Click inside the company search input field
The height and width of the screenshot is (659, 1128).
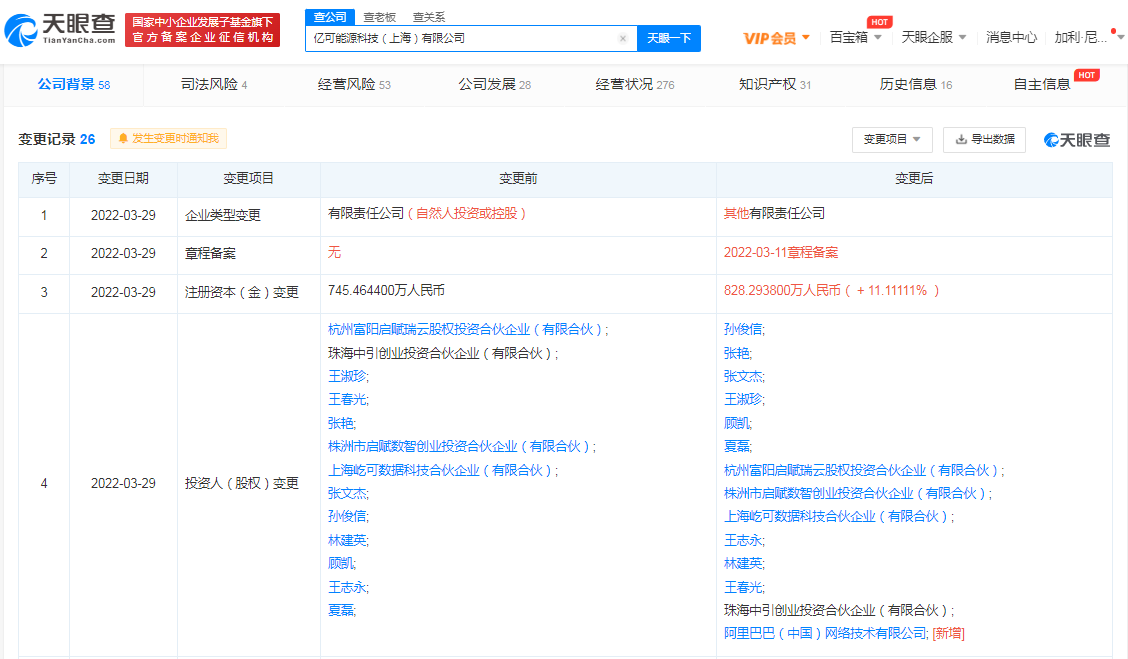[x=470, y=37]
